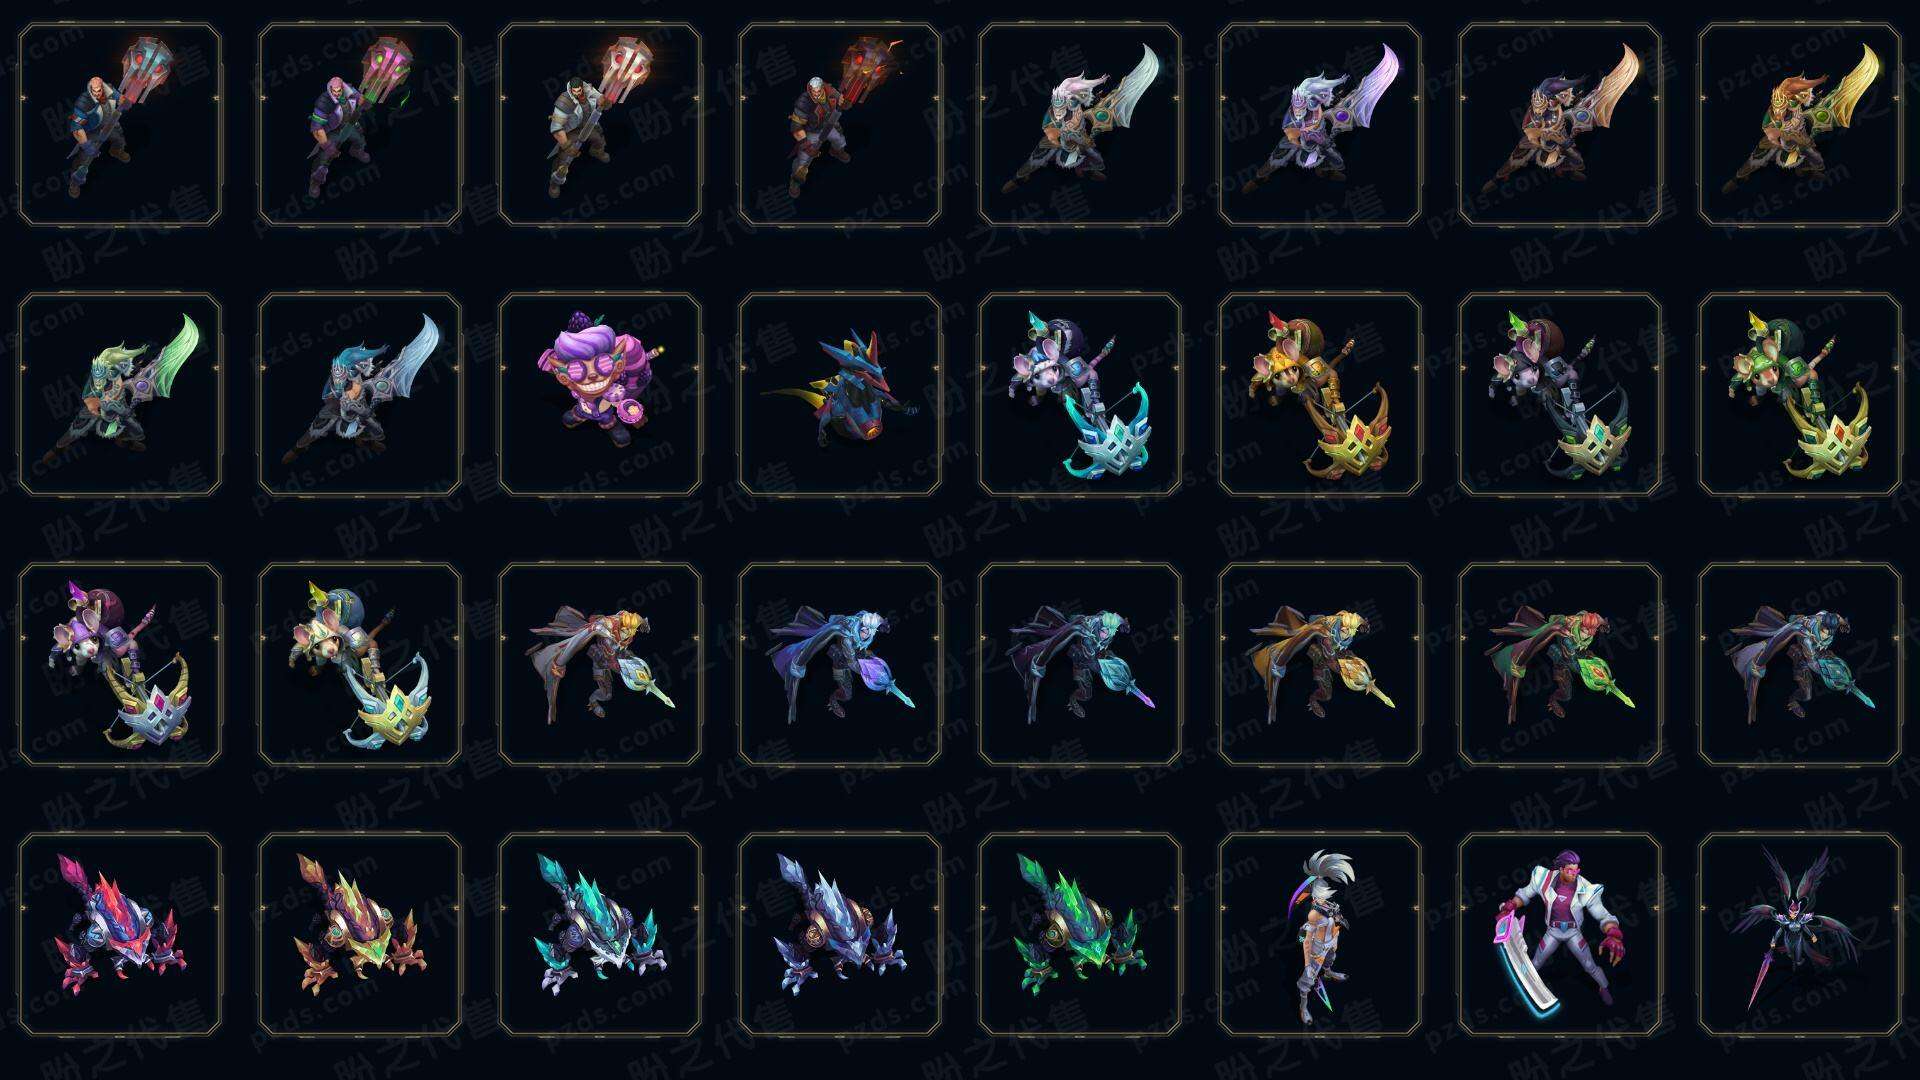Select the rat with the cyan ice crossbow
Viewport: 1920px width, 1080px height.
pos(1080,394)
